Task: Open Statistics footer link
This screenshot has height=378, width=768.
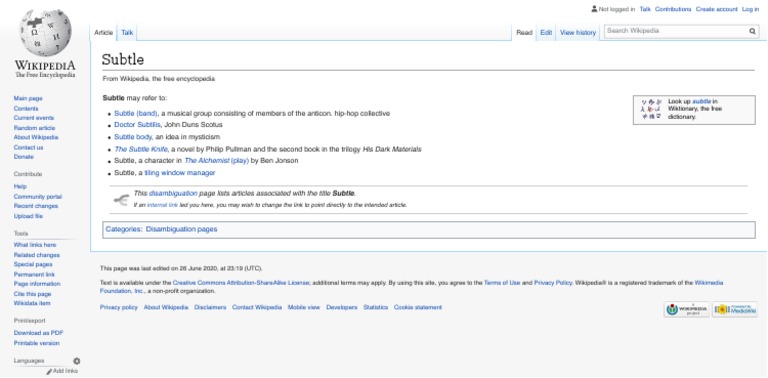Action: tap(376, 307)
